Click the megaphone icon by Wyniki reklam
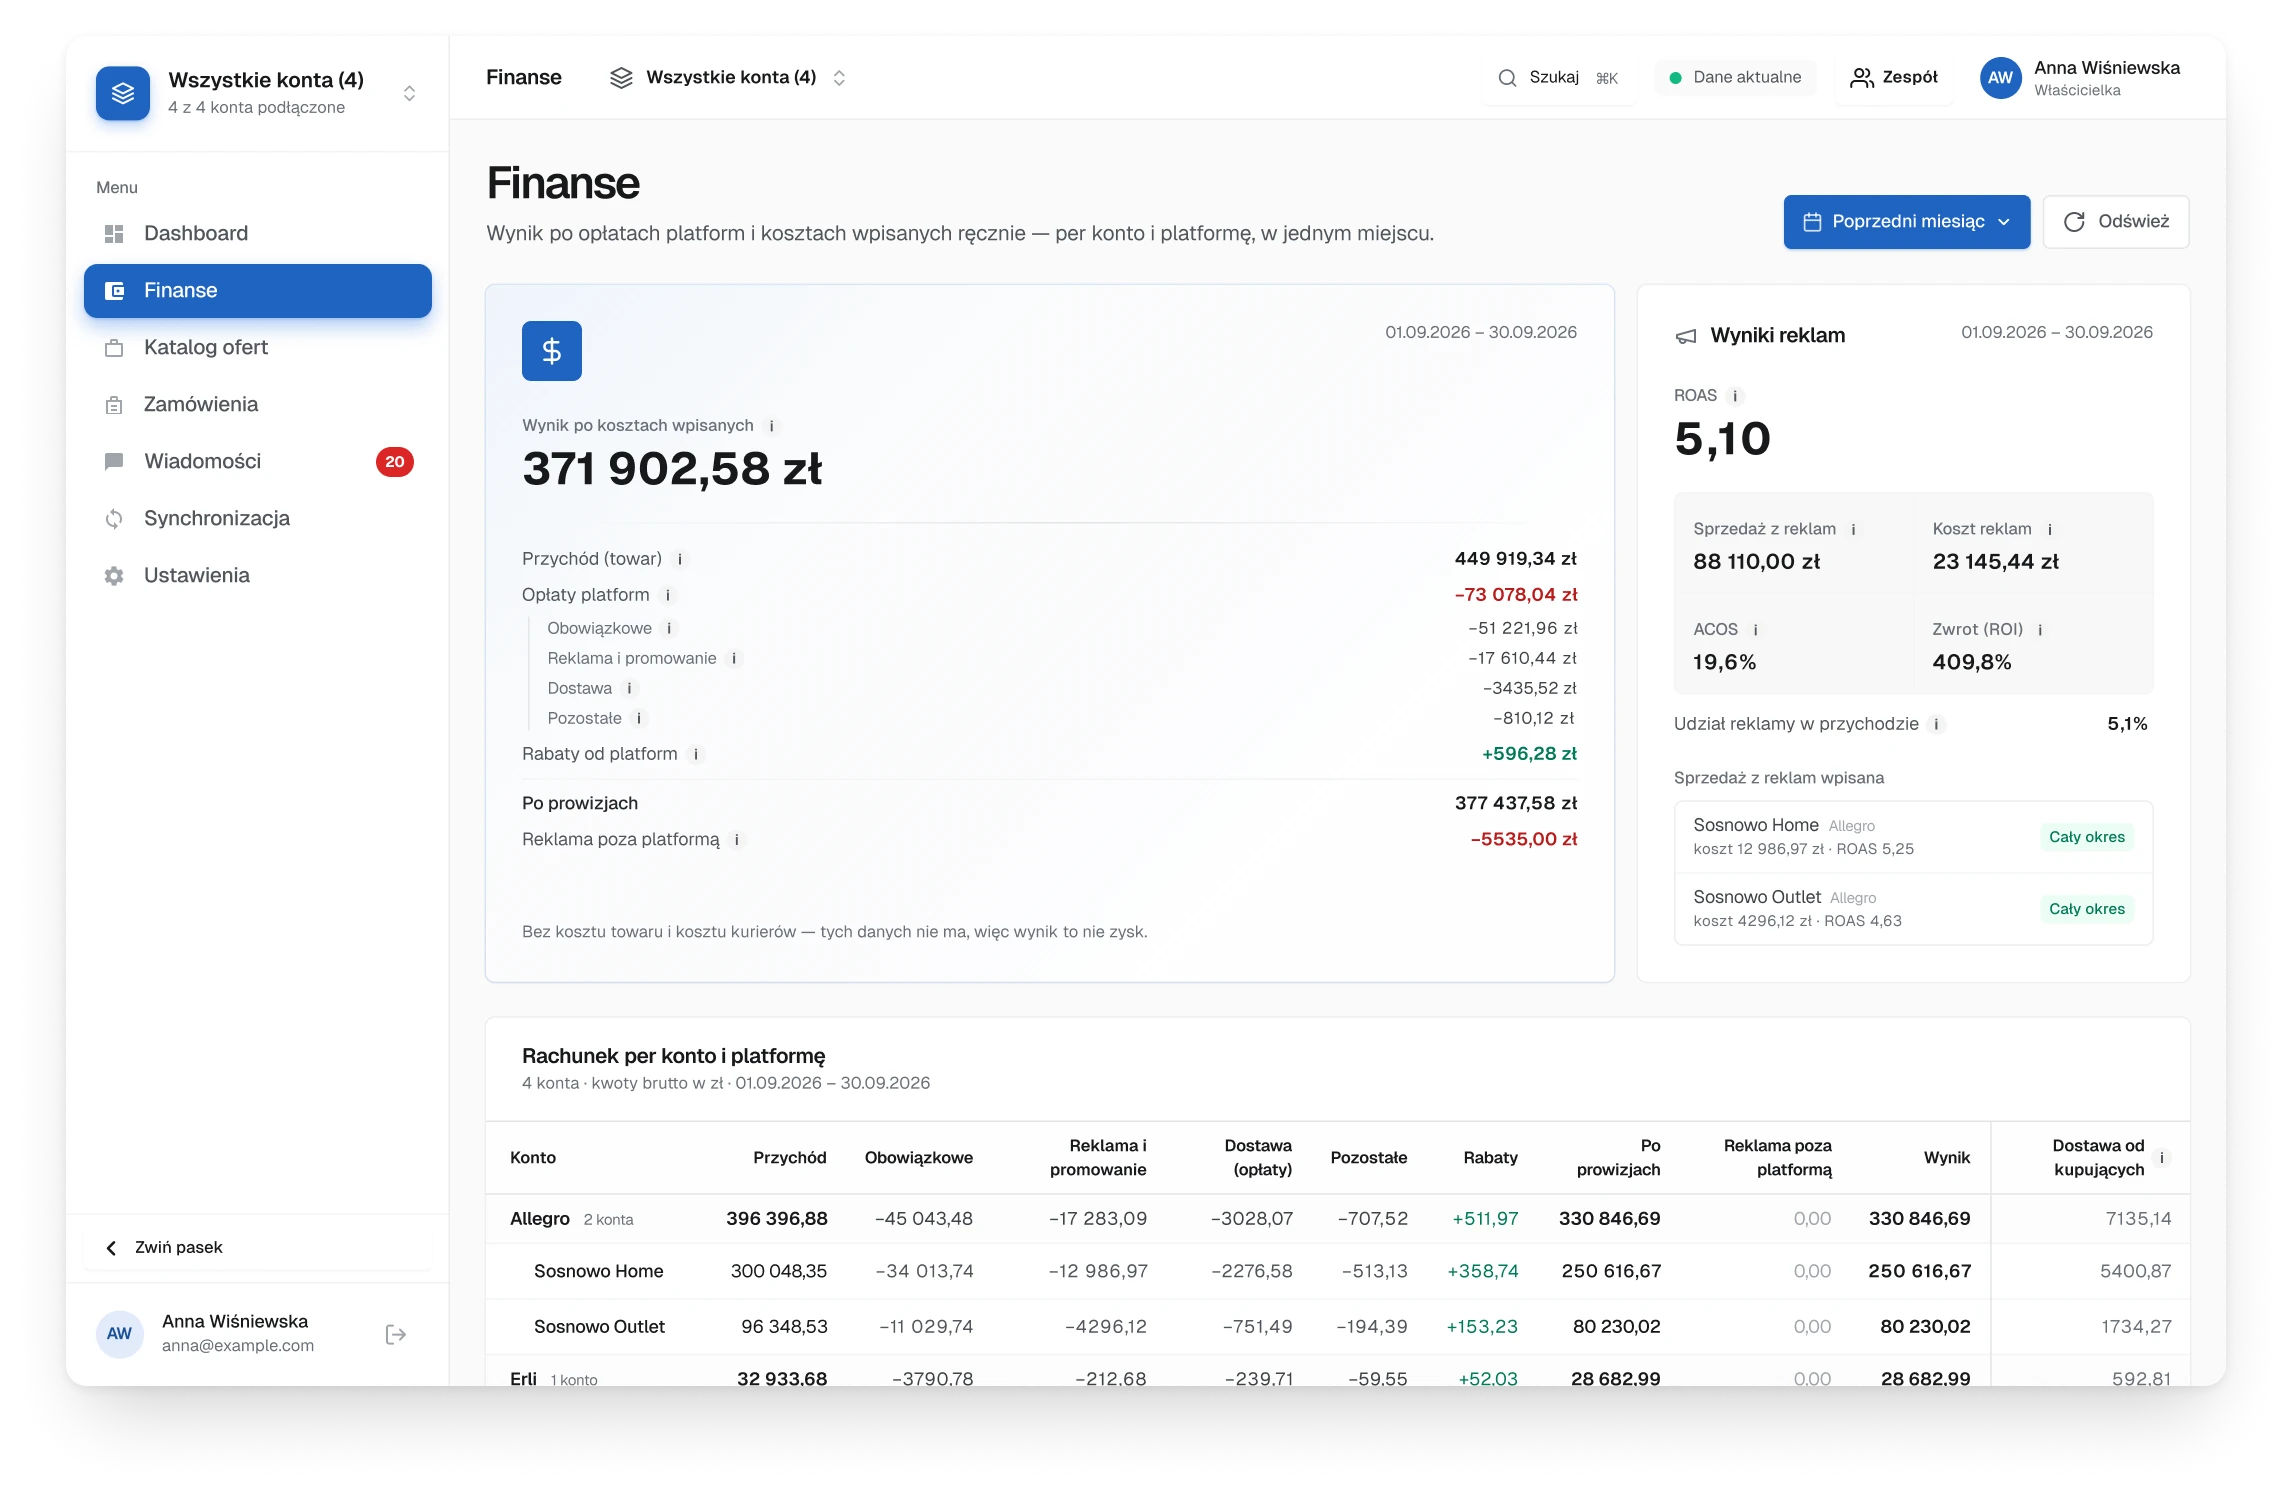Screen dimensions: 2292x1494 (1686, 336)
